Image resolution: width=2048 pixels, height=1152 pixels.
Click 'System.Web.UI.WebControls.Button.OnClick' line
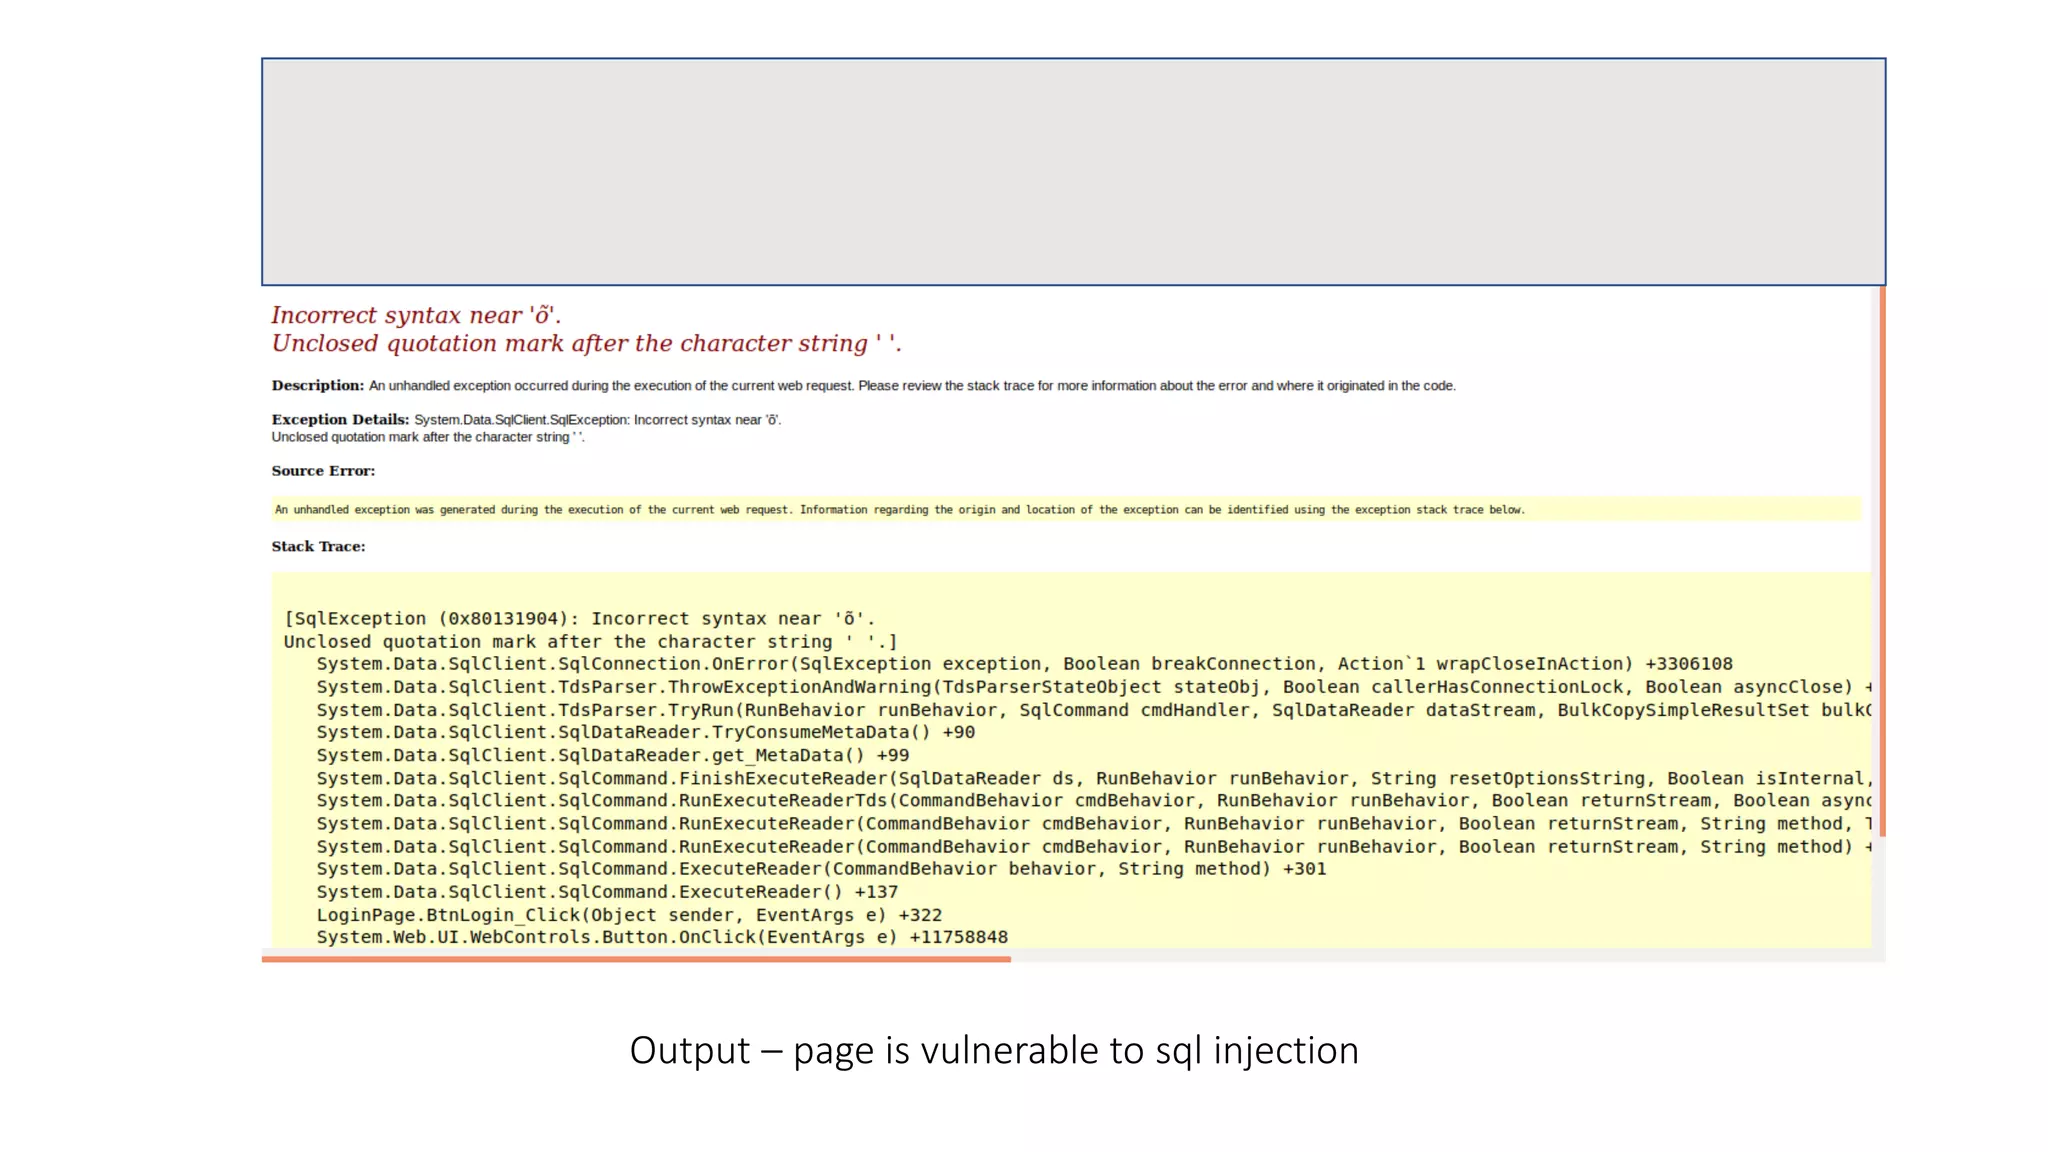click(662, 937)
